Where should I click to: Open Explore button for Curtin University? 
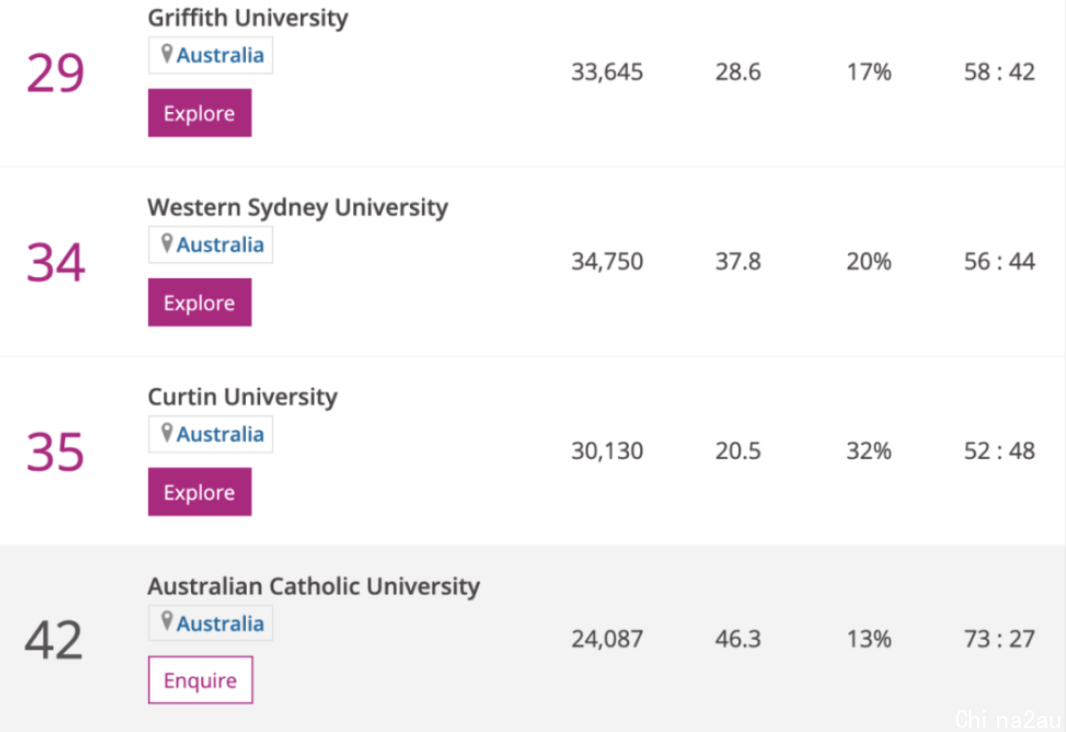click(200, 492)
